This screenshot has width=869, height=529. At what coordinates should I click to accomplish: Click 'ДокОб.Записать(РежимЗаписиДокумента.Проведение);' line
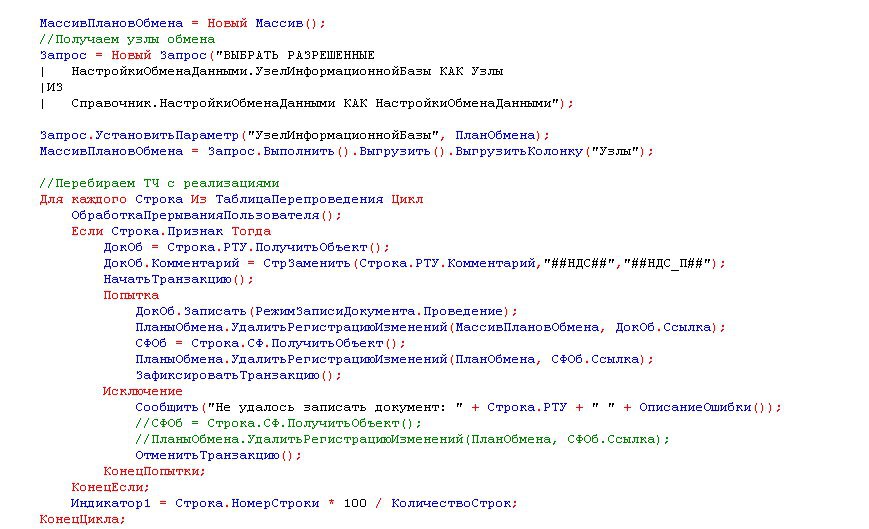pyautogui.click(x=326, y=311)
